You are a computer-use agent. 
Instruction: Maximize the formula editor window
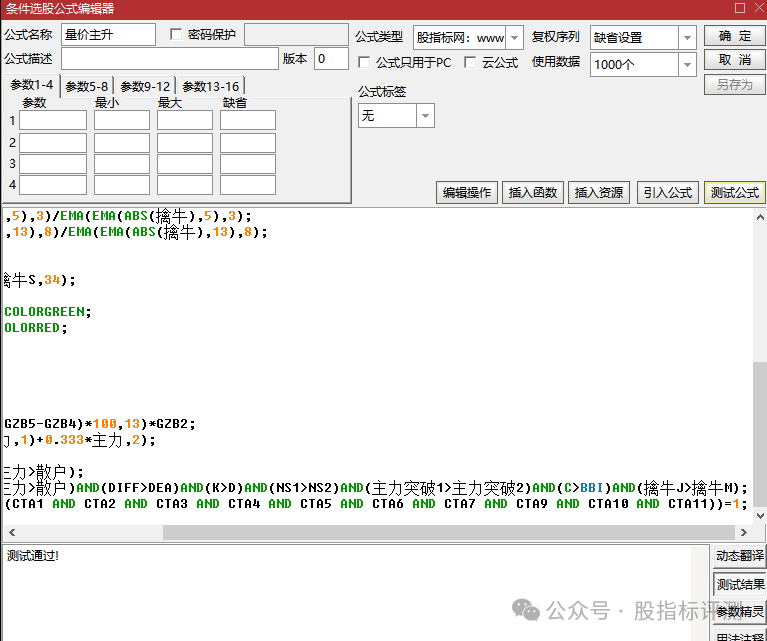(x=740, y=8)
